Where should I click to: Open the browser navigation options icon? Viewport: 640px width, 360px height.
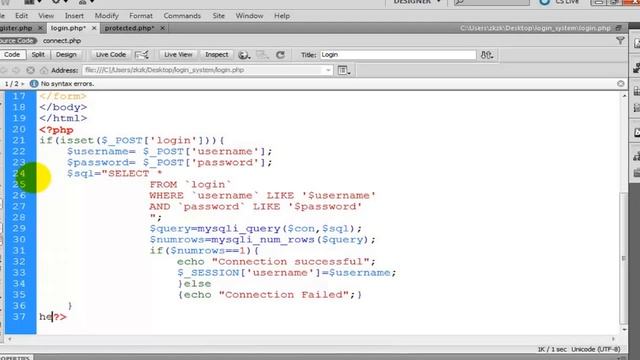(x=344, y=70)
